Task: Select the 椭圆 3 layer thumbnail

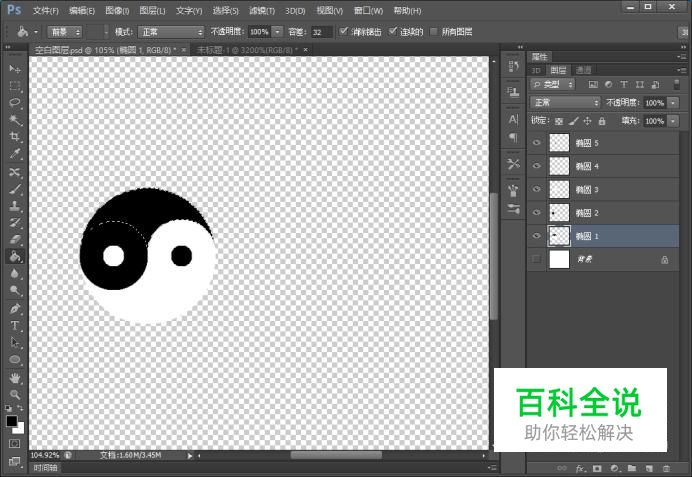Action: [559, 189]
